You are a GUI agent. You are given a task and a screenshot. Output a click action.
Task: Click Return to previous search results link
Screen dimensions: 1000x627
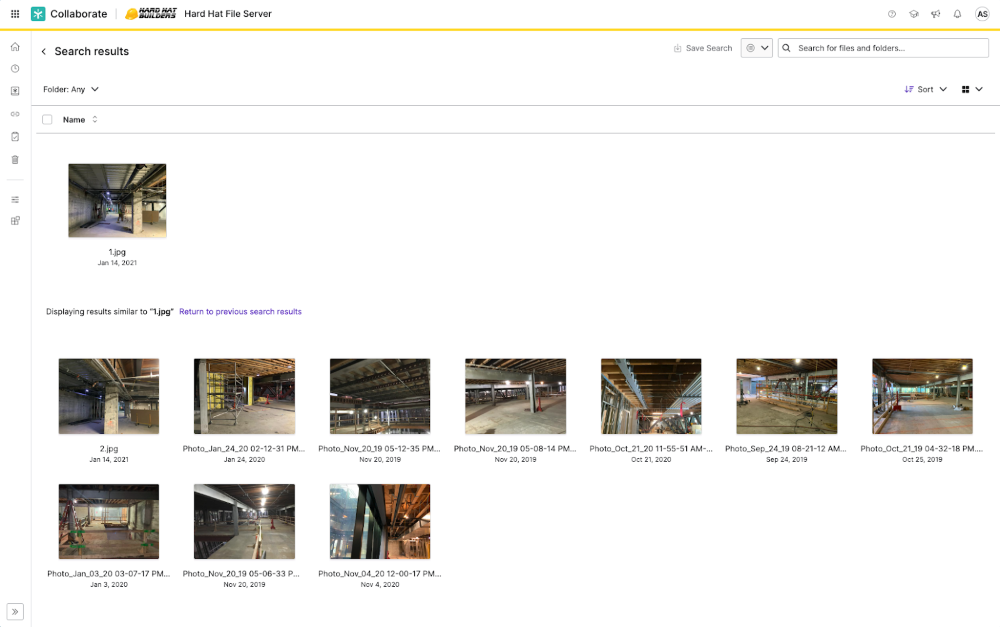240,312
